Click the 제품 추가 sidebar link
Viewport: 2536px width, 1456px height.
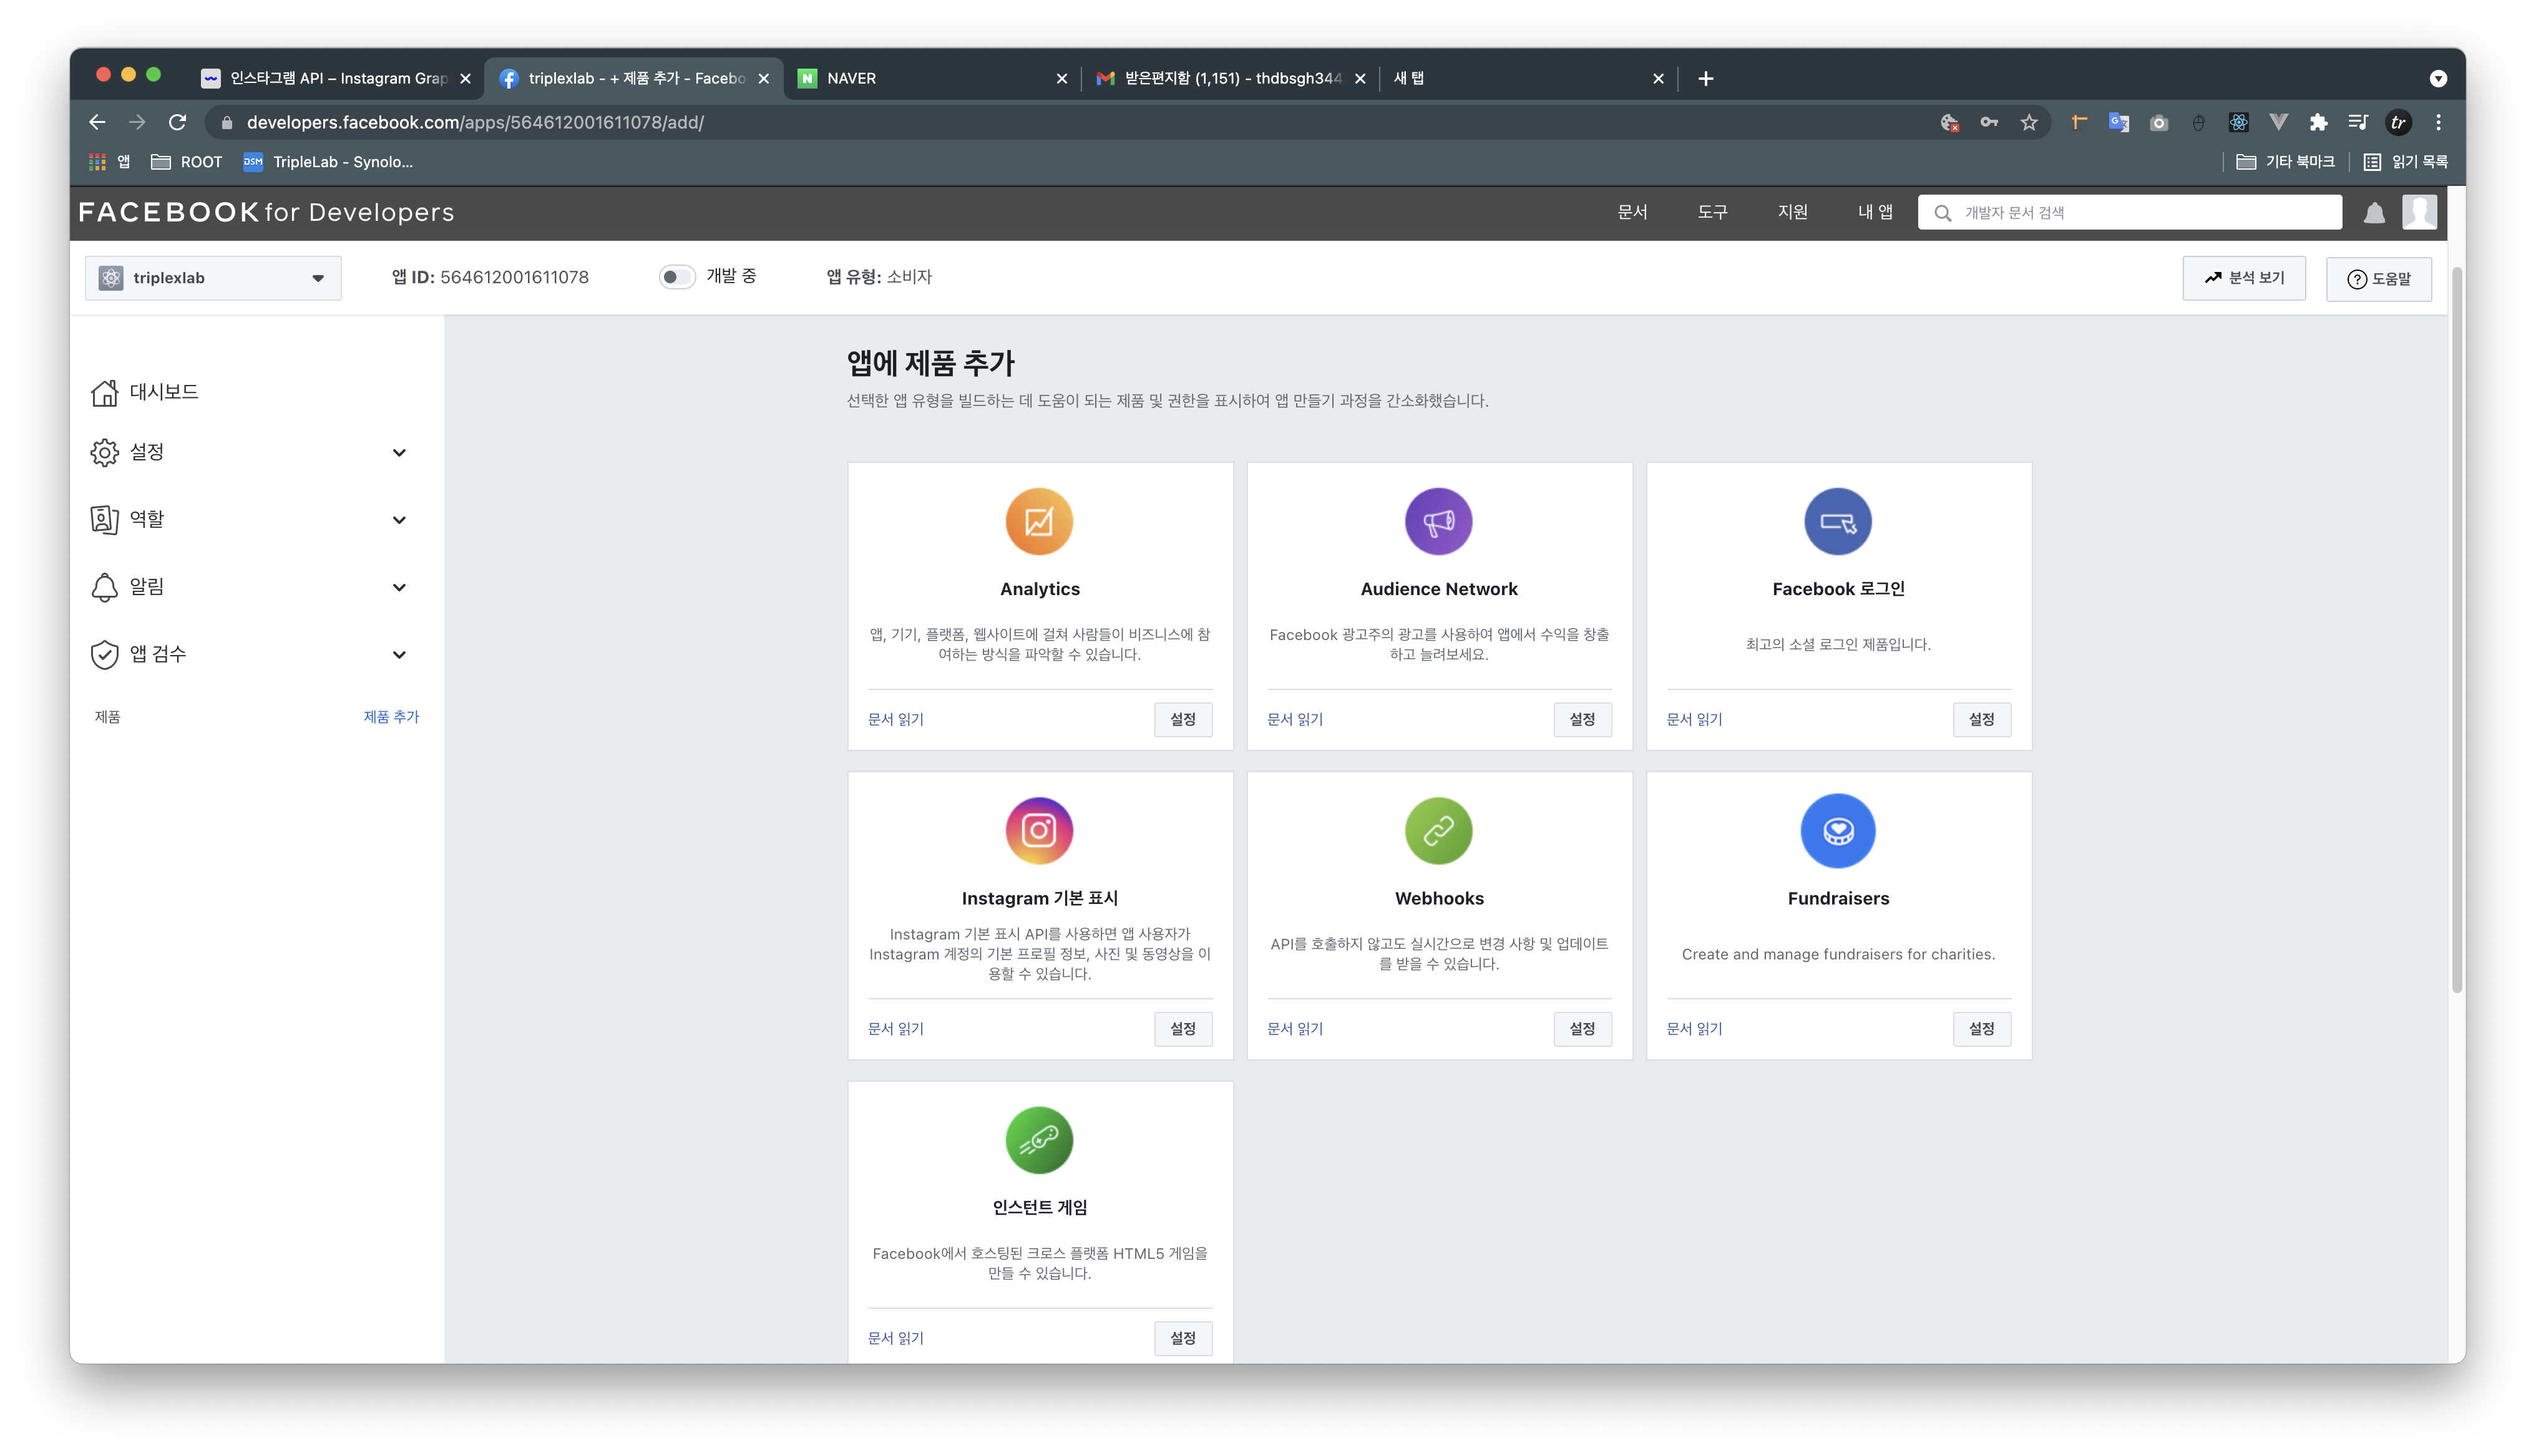(391, 717)
